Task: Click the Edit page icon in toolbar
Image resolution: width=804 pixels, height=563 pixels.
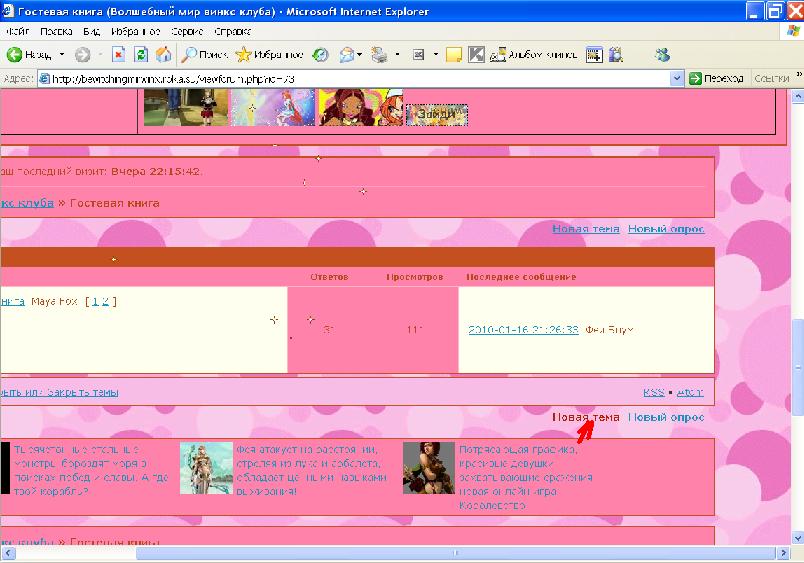Action: [x=418, y=54]
